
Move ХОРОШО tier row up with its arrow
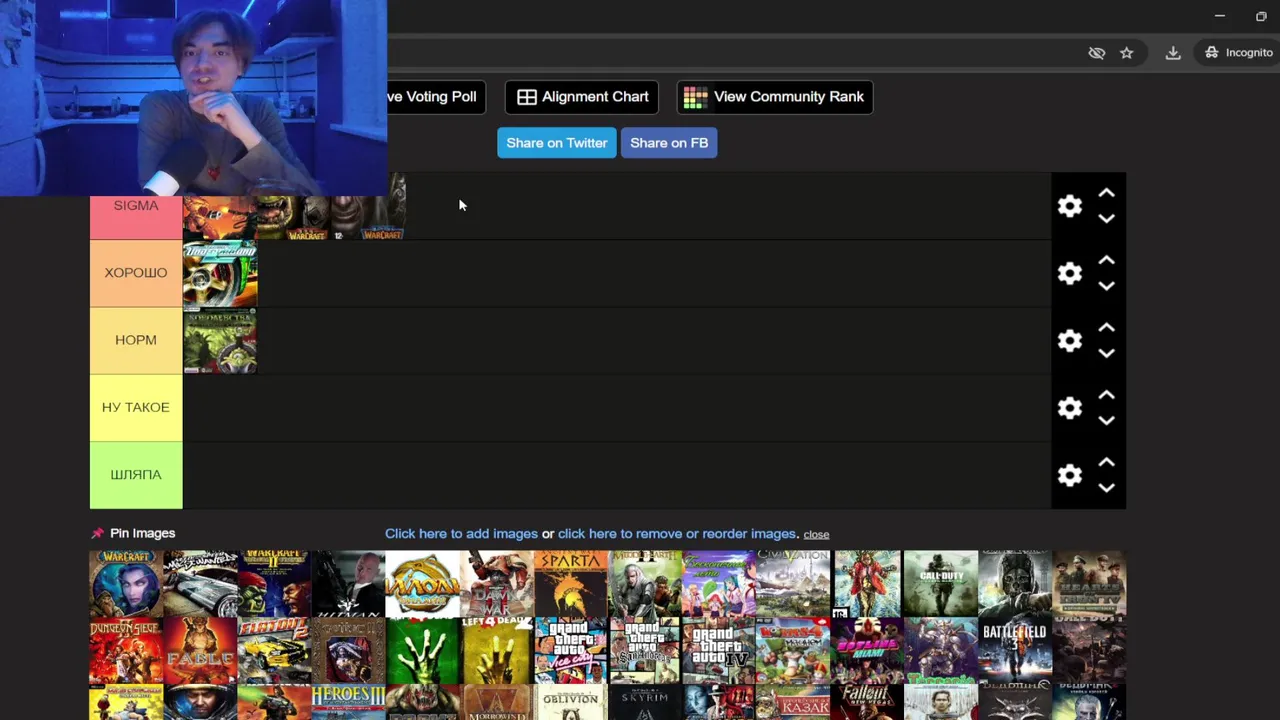1106,260
